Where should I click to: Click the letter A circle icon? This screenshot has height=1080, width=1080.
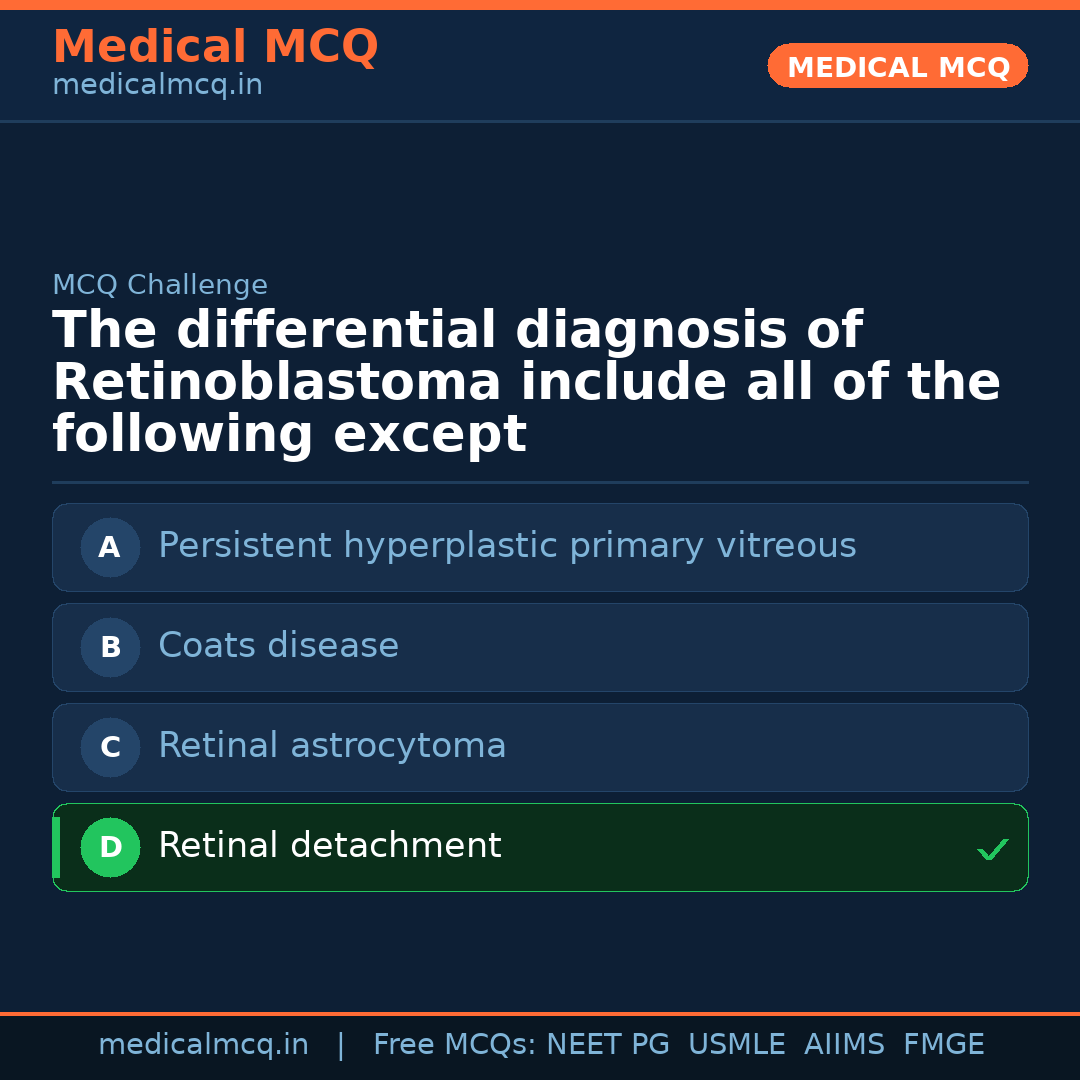pos(110,548)
